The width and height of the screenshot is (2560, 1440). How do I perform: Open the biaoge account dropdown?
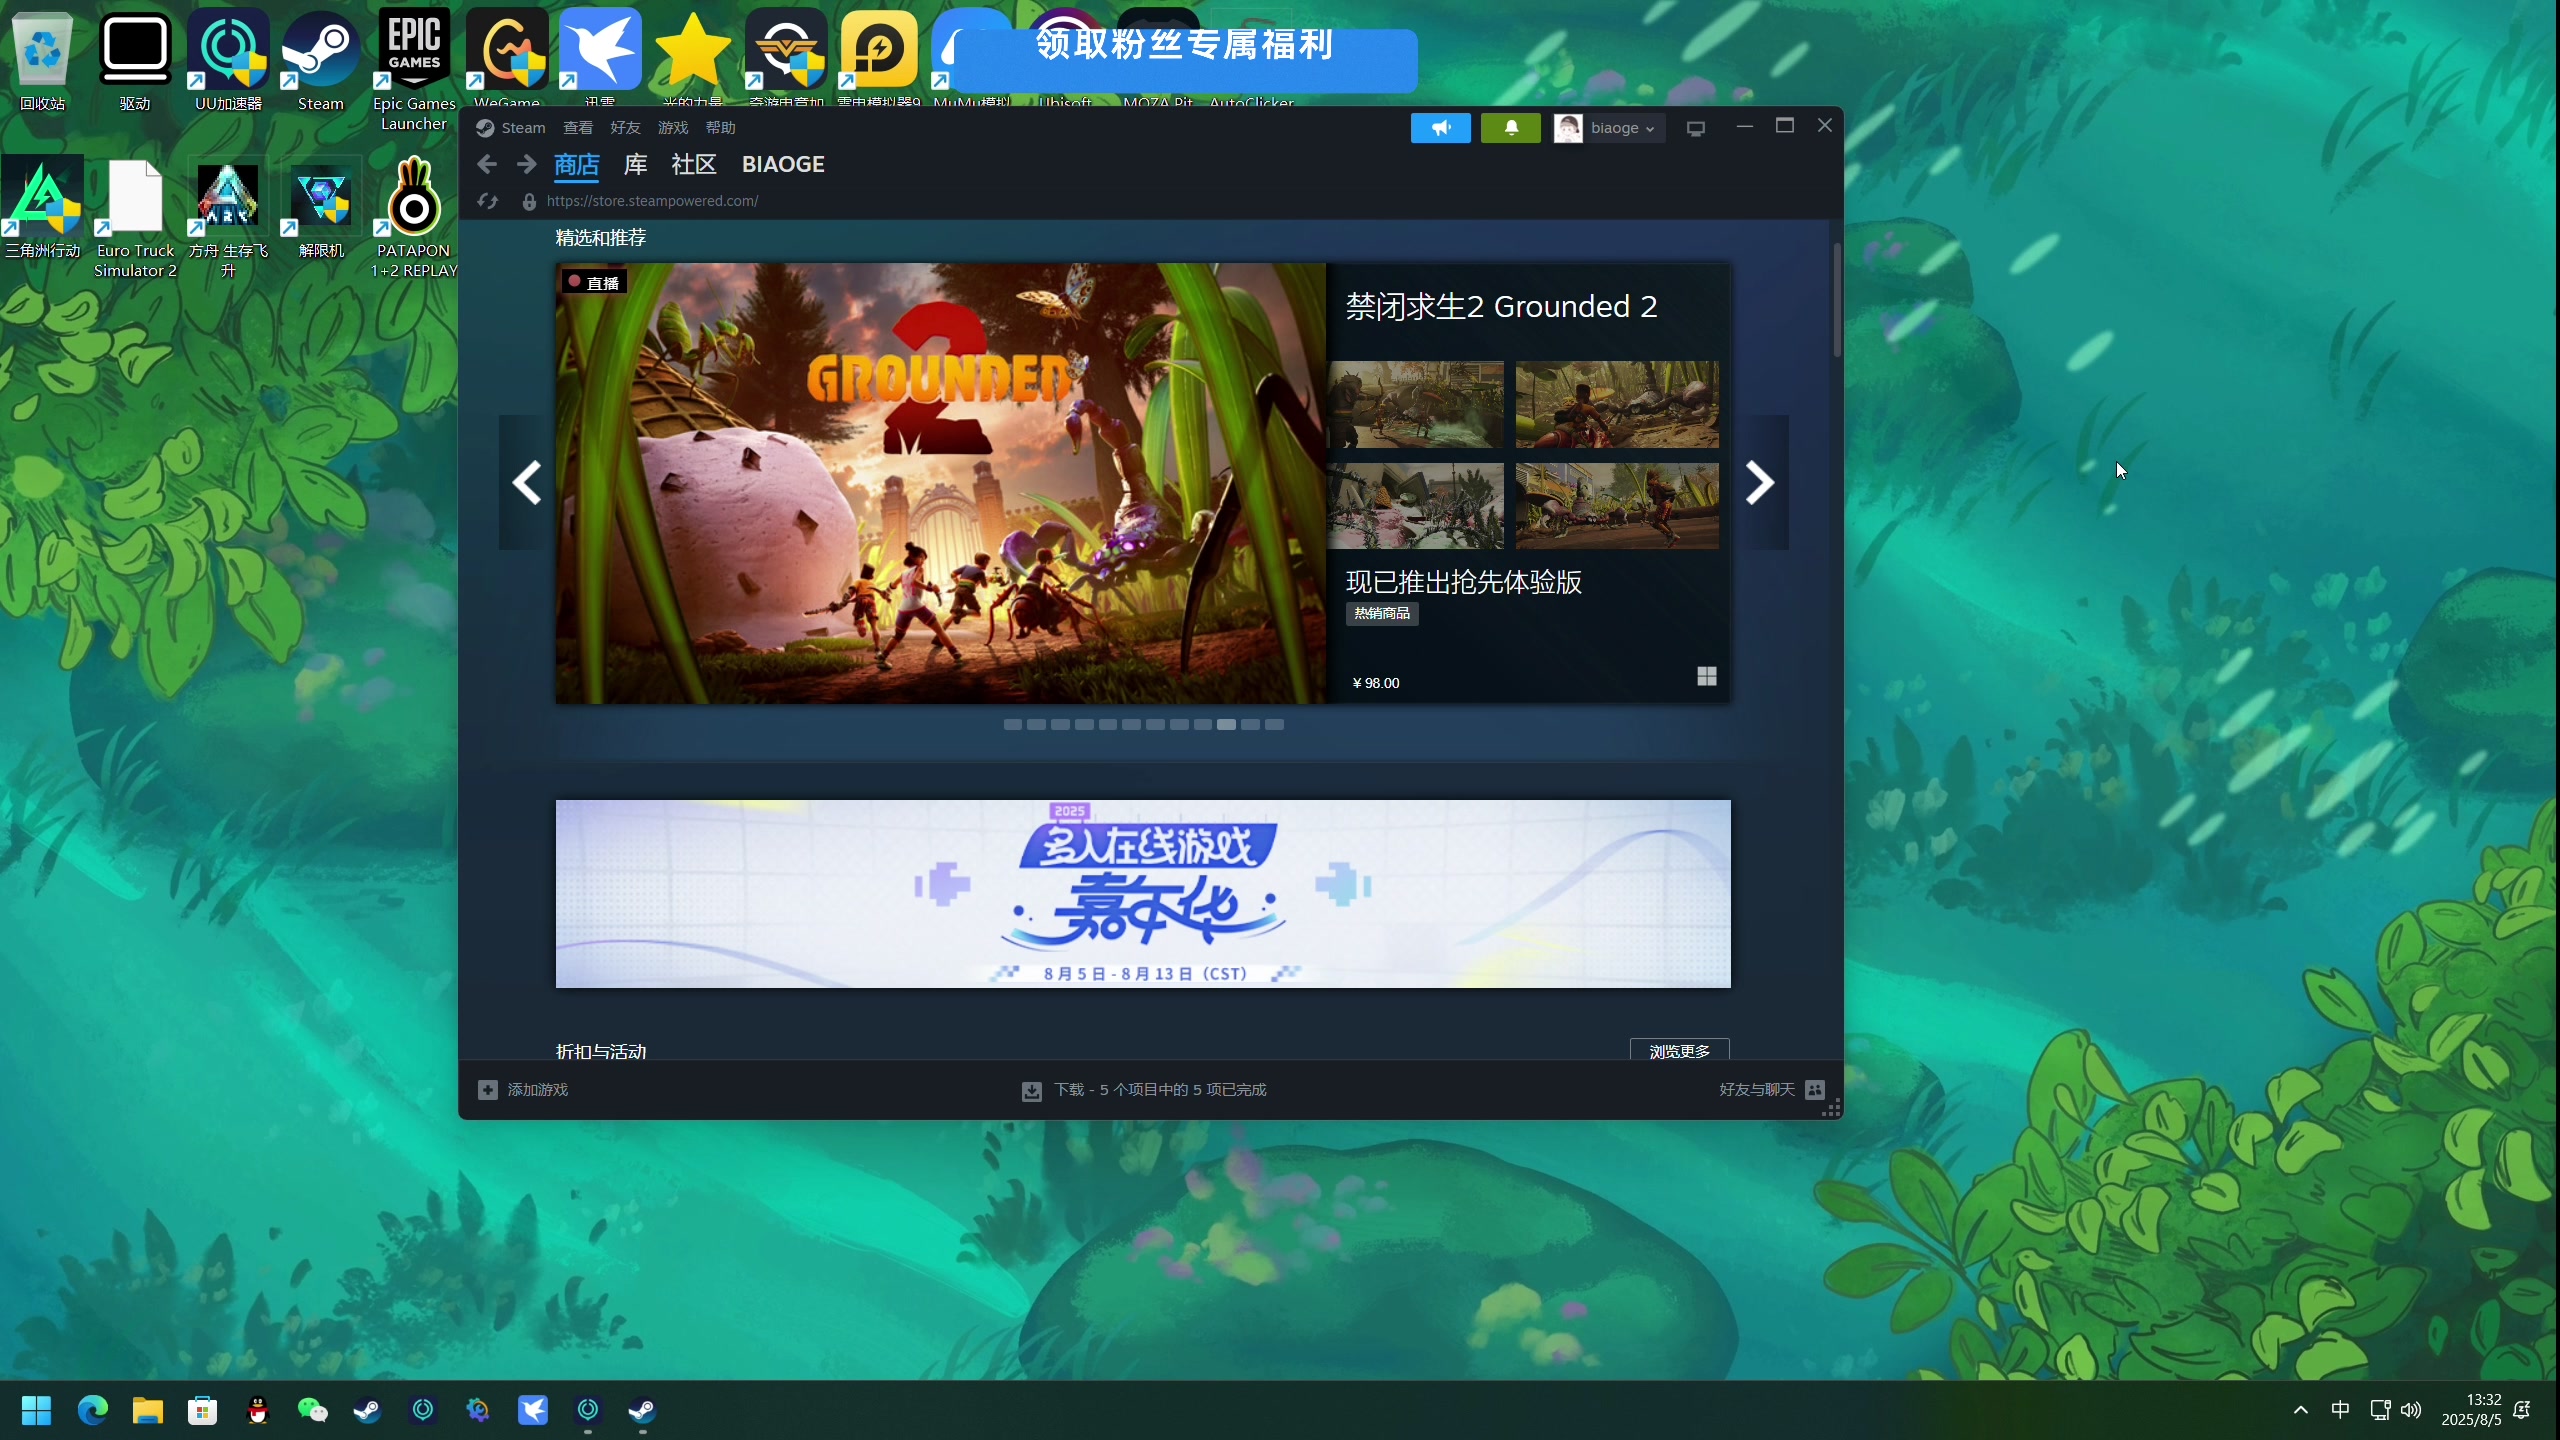[1622, 128]
